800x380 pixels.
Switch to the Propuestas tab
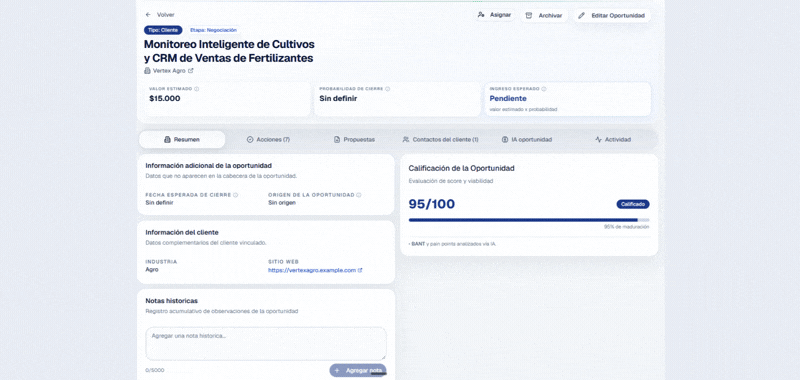(354, 139)
